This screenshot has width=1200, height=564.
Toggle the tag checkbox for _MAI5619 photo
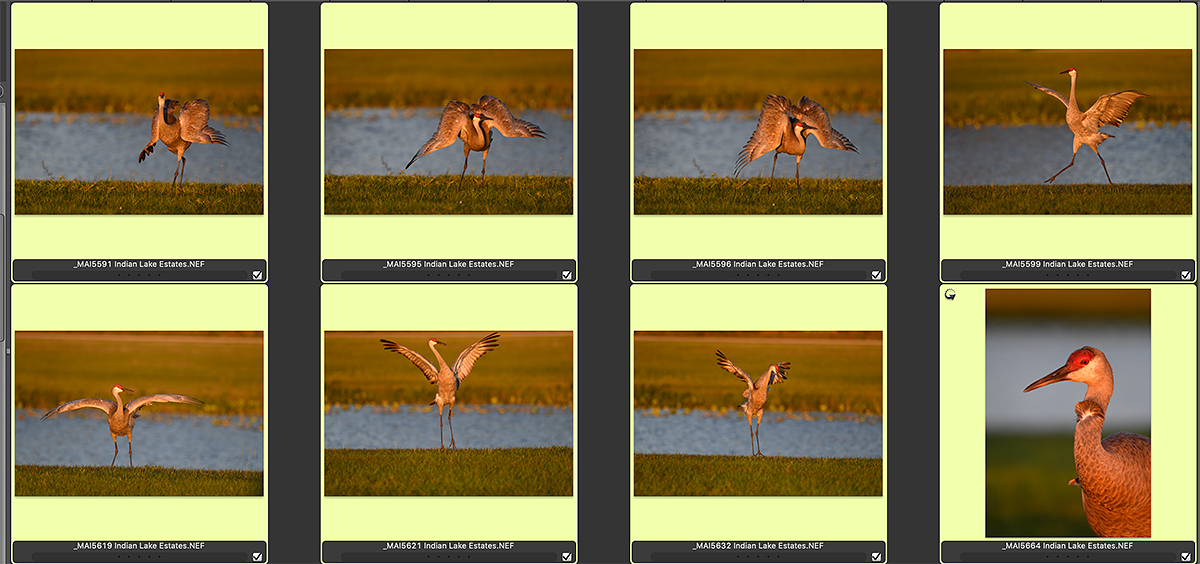tap(257, 557)
